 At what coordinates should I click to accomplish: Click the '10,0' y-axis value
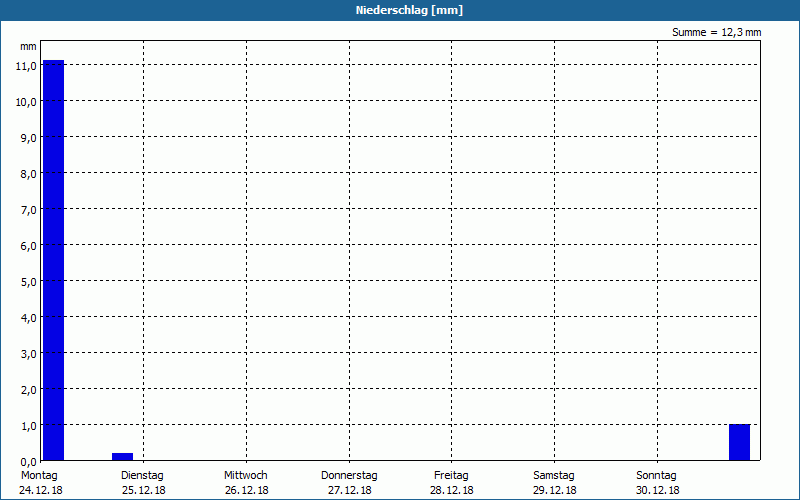tap(26, 102)
